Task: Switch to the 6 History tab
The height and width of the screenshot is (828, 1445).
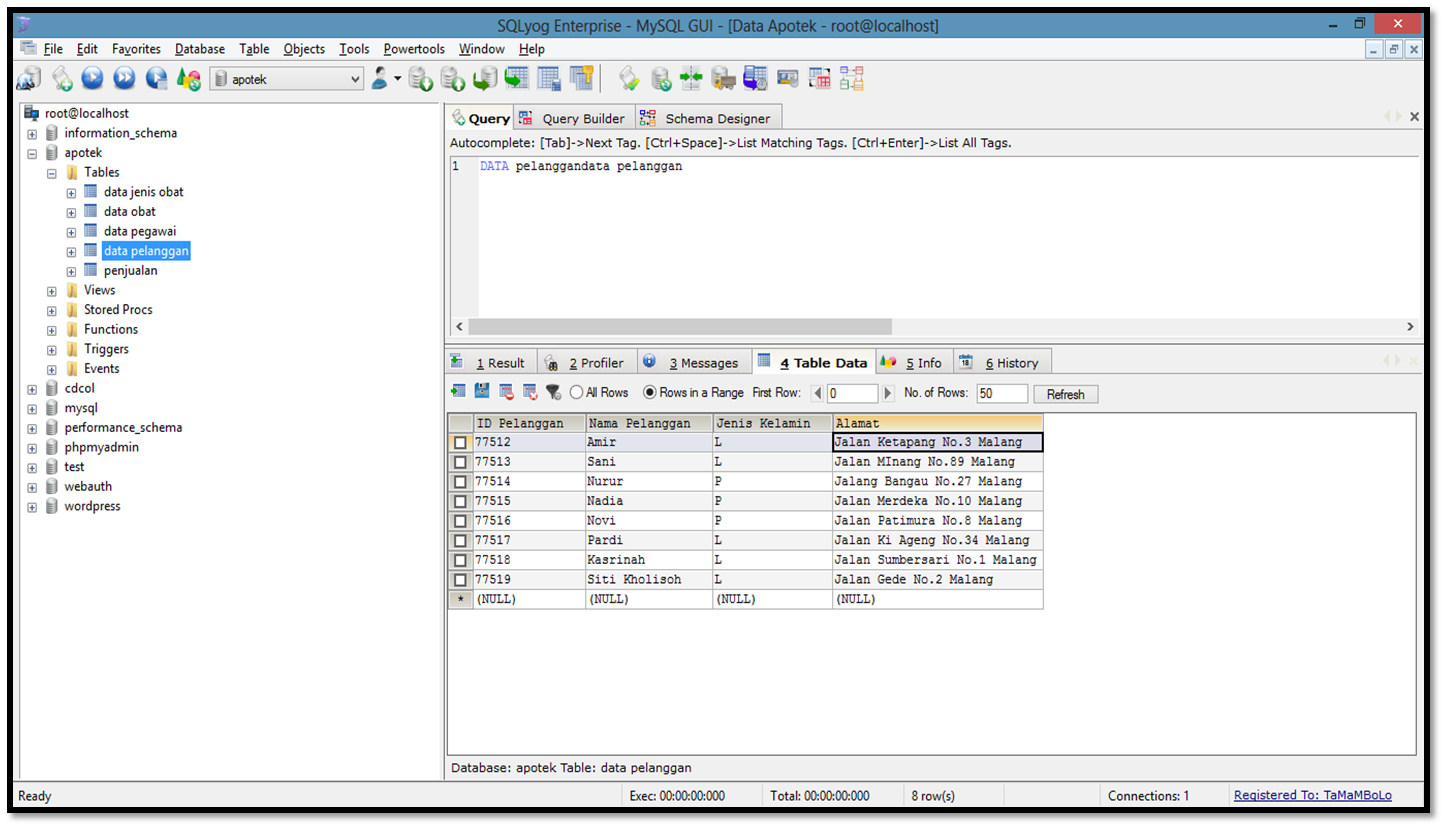Action: coord(1001,362)
